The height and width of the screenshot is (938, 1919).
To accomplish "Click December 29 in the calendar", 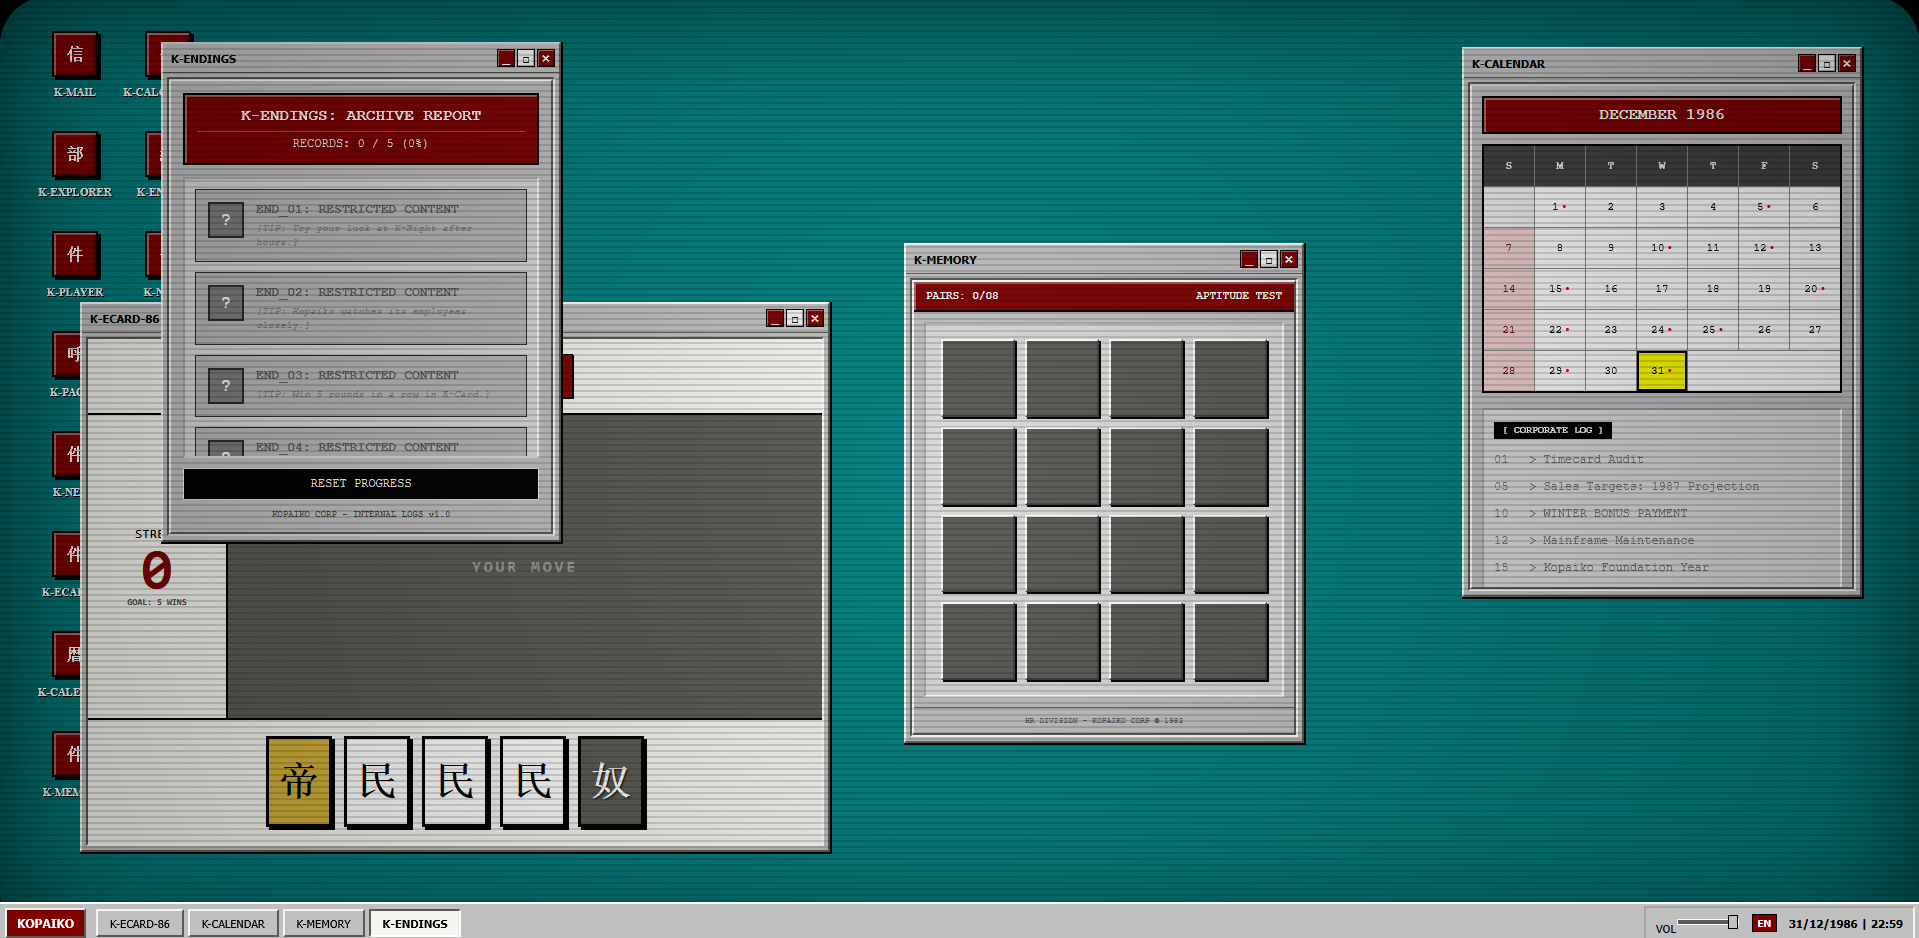I will (x=1559, y=371).
